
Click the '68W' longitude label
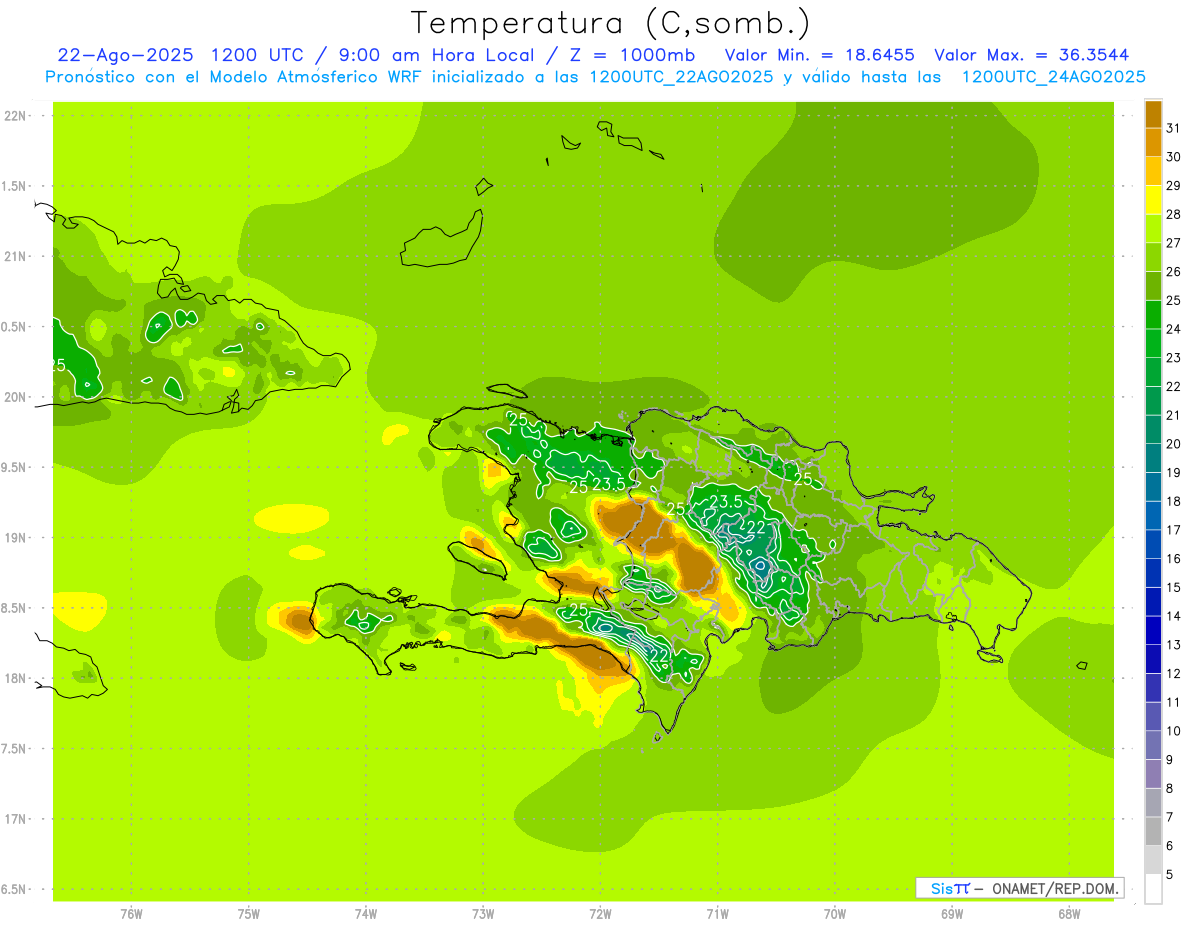point(1069,913)
